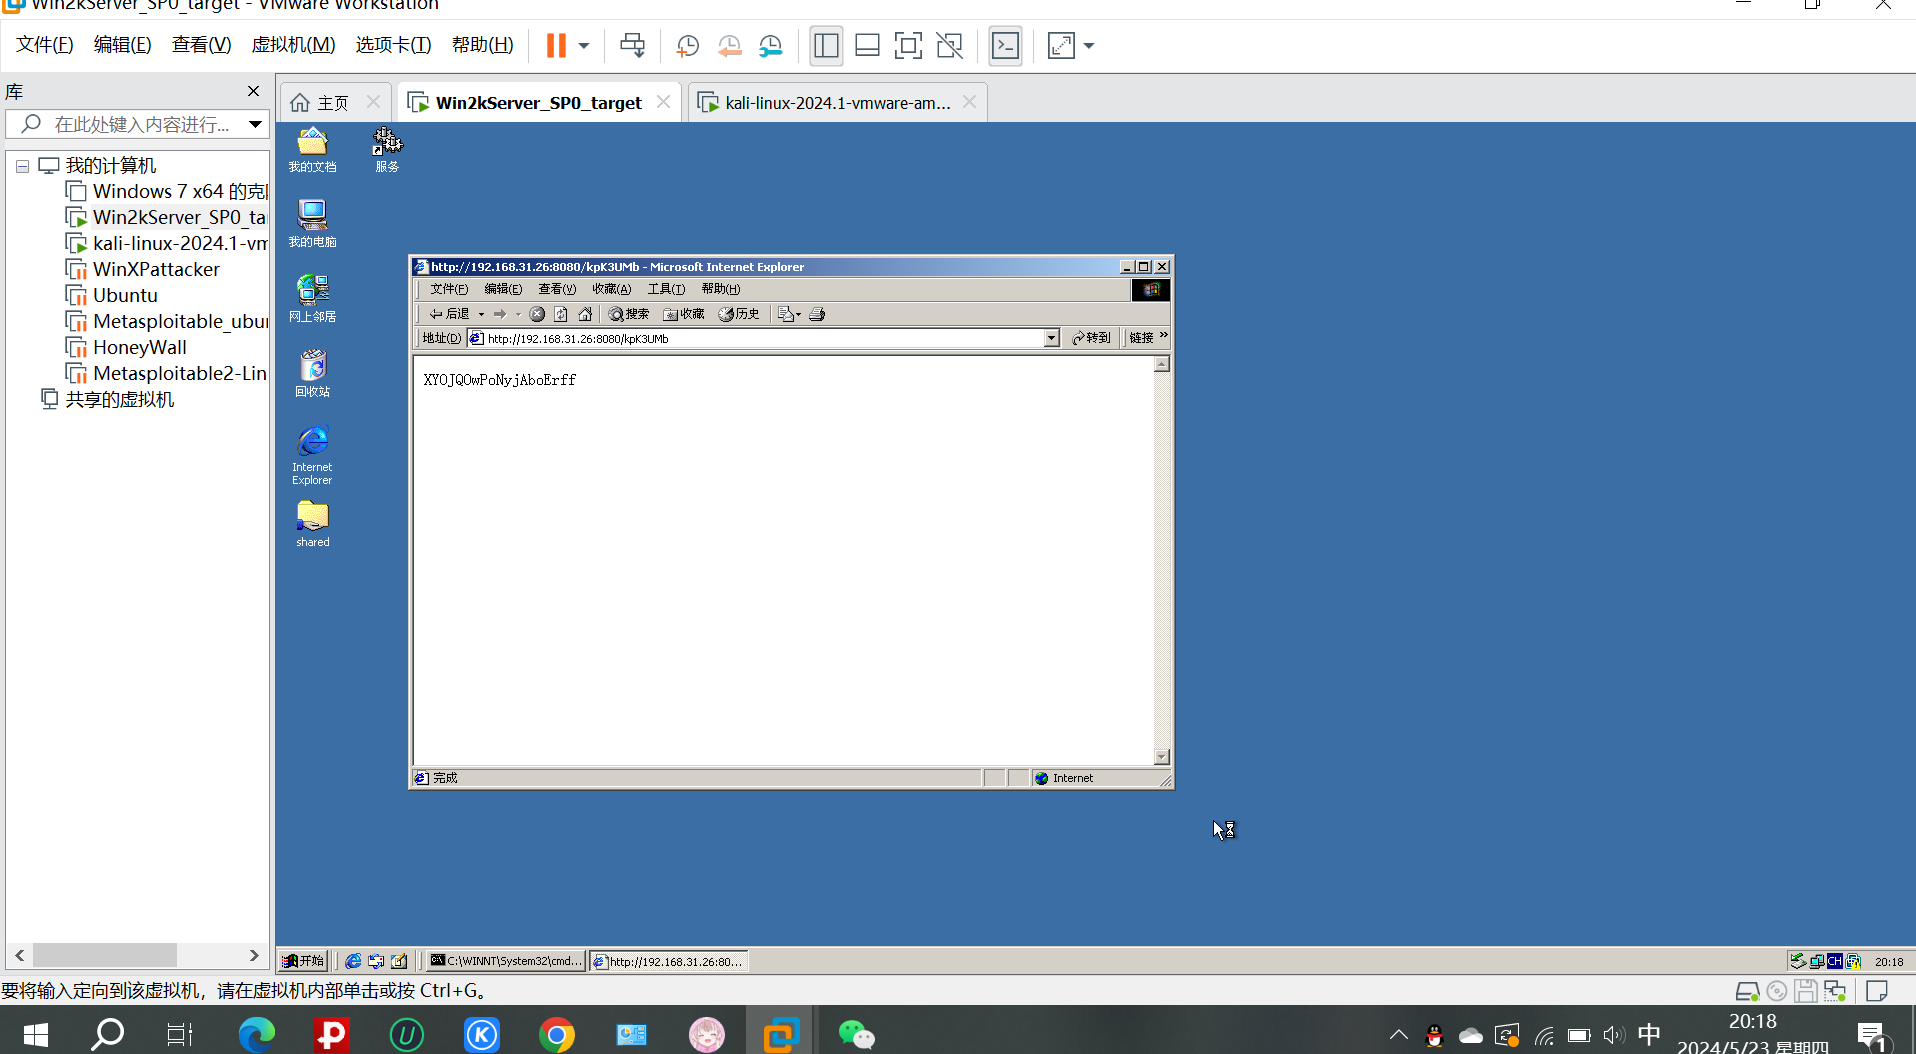Open the 选项卡(T) menu

pos(393,45)
